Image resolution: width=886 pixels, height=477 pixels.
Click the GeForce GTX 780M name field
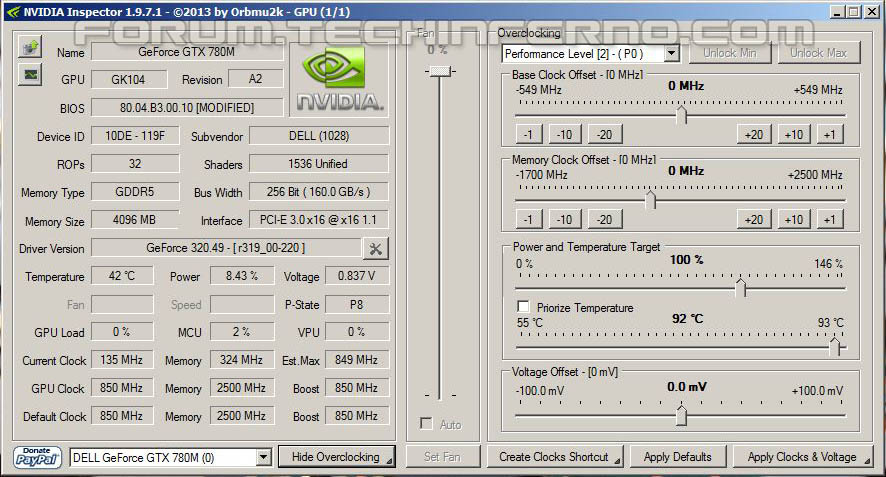[x=187, y=52]
